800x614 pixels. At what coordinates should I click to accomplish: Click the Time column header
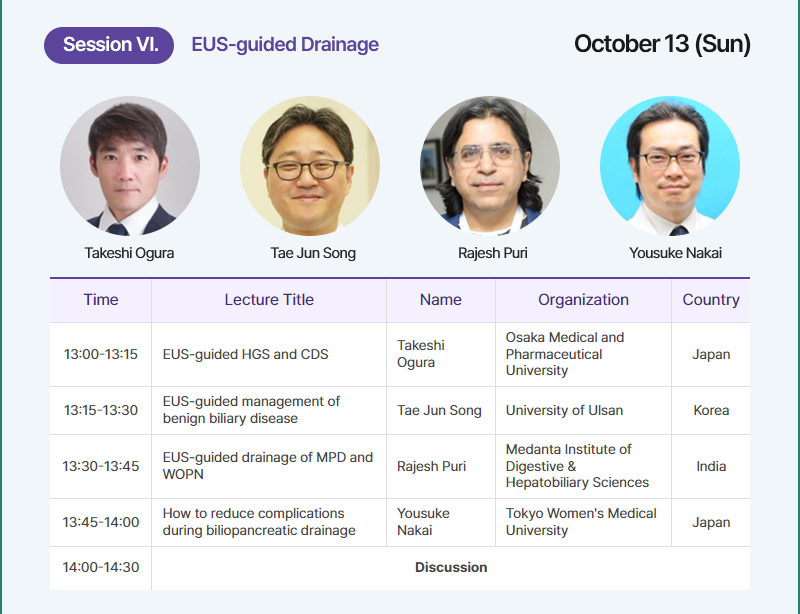101,300
